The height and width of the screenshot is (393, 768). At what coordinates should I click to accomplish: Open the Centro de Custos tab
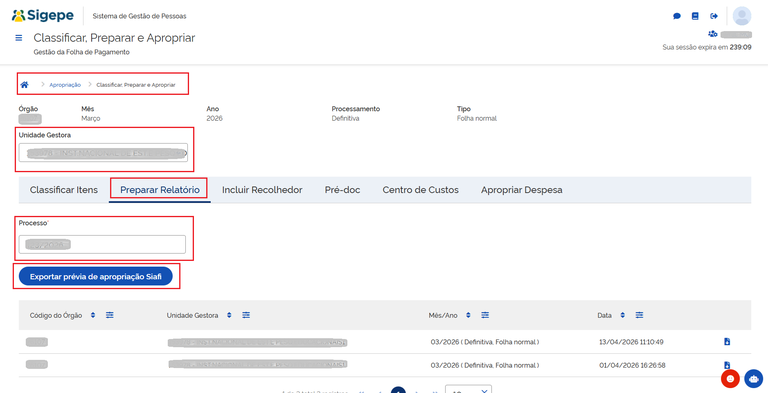(420, 190)
